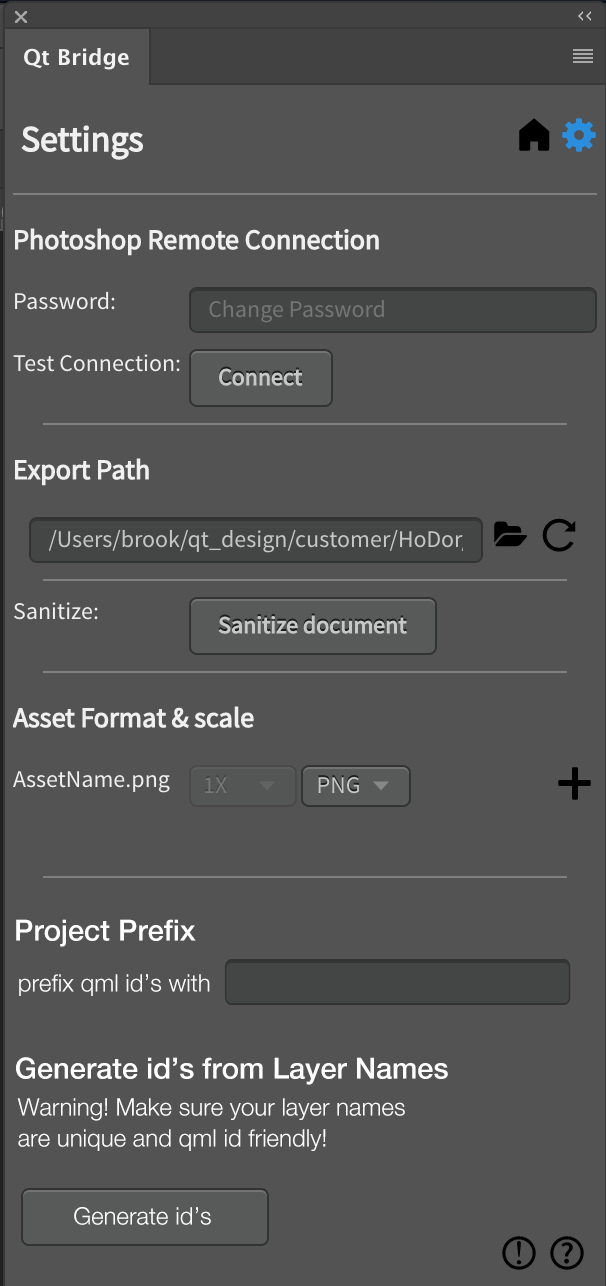Select the Qt Bridge tab
Viewport: 606px width, 1286px height.
click(x=77, y=58)
